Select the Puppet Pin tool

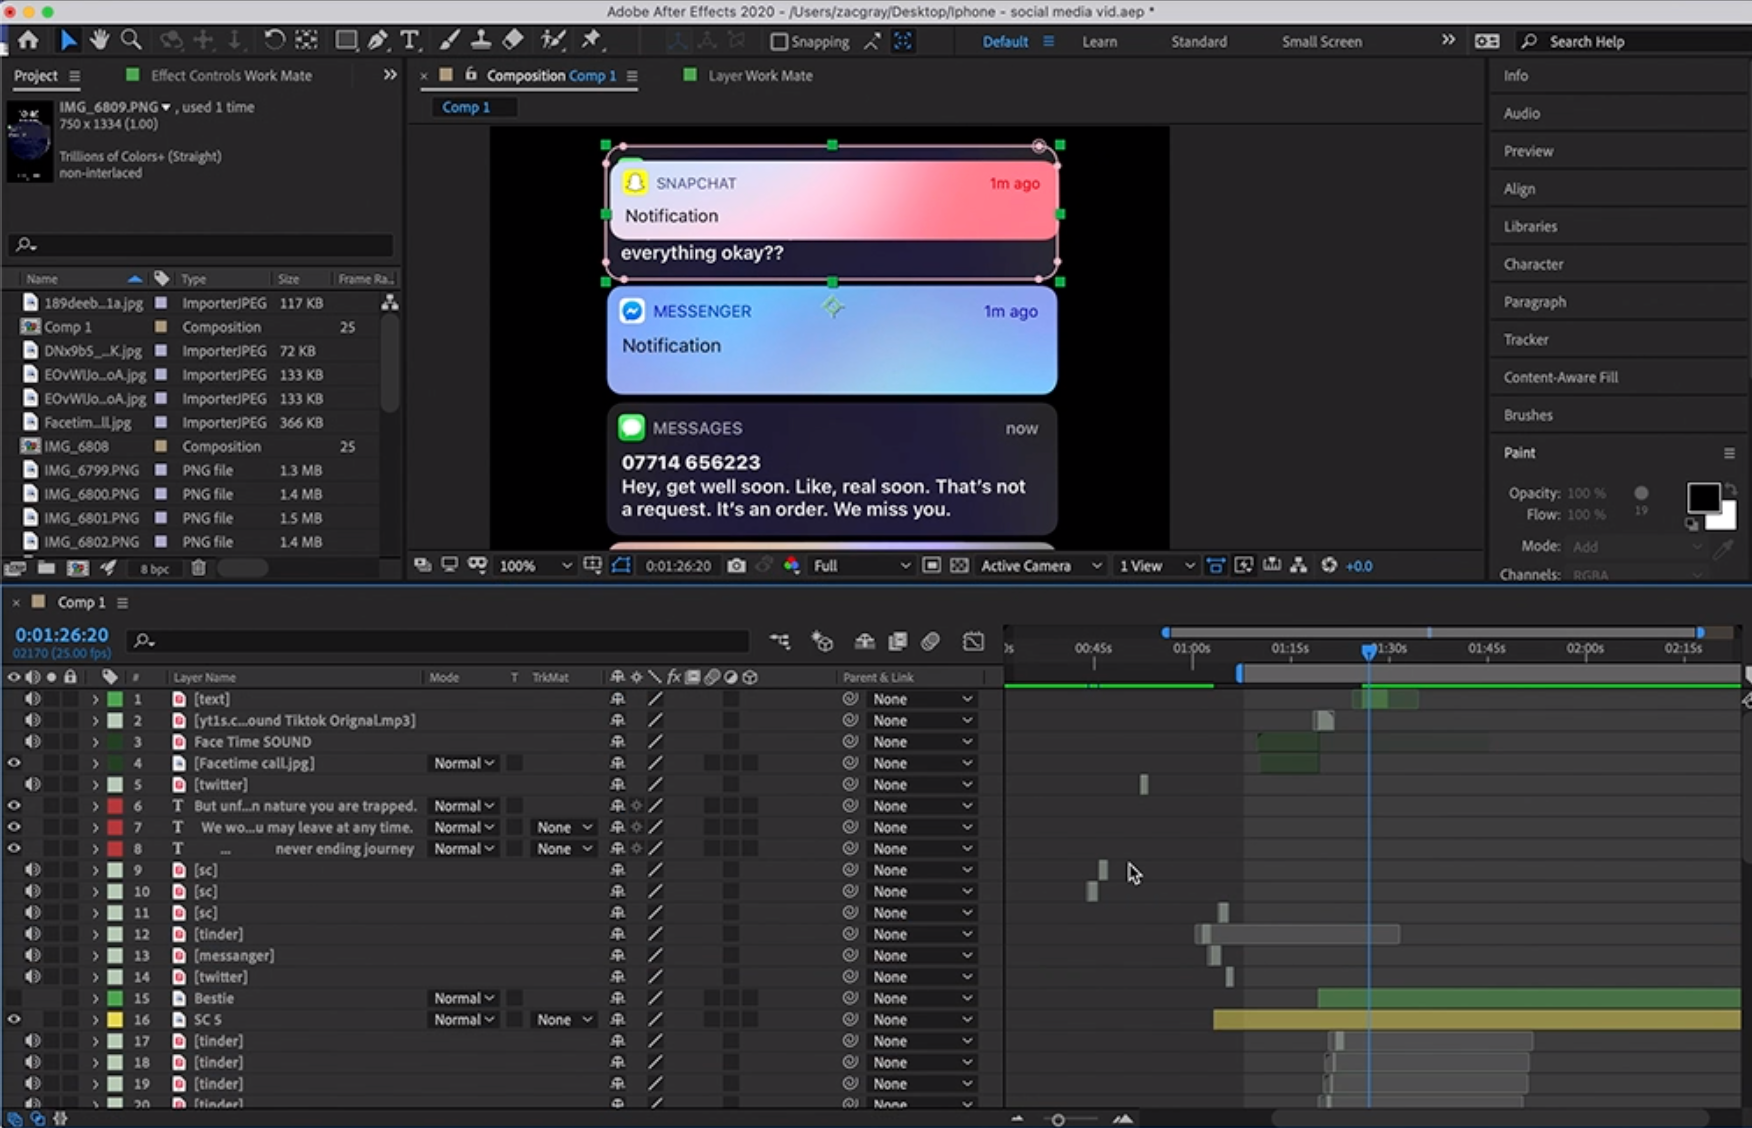591,40
